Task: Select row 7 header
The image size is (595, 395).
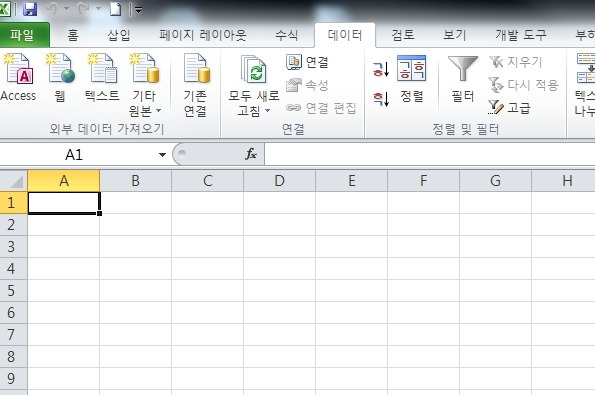Action: tap(14, 335)
